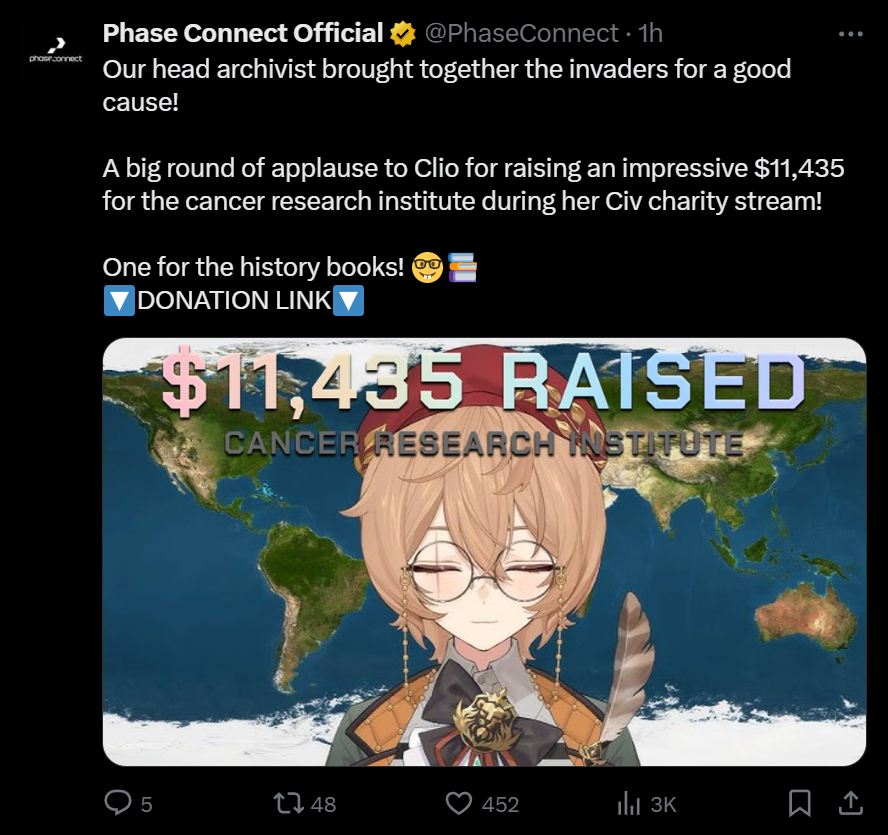The height and width of the screenshot is (835, 888).
Task: Click the stacked books emoji
Action: coord(463,267)
